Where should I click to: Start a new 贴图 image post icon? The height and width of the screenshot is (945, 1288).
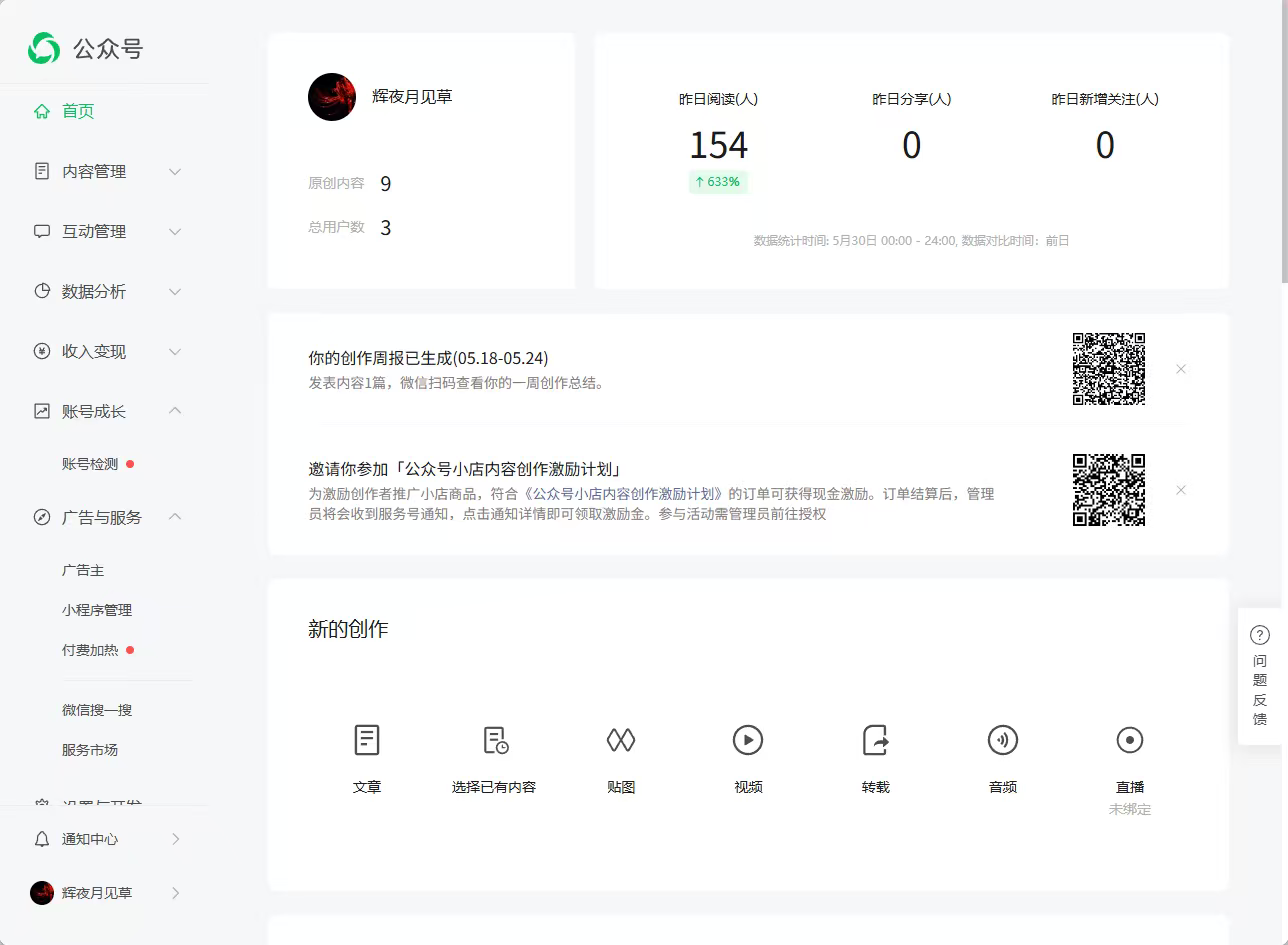(621, 740)
